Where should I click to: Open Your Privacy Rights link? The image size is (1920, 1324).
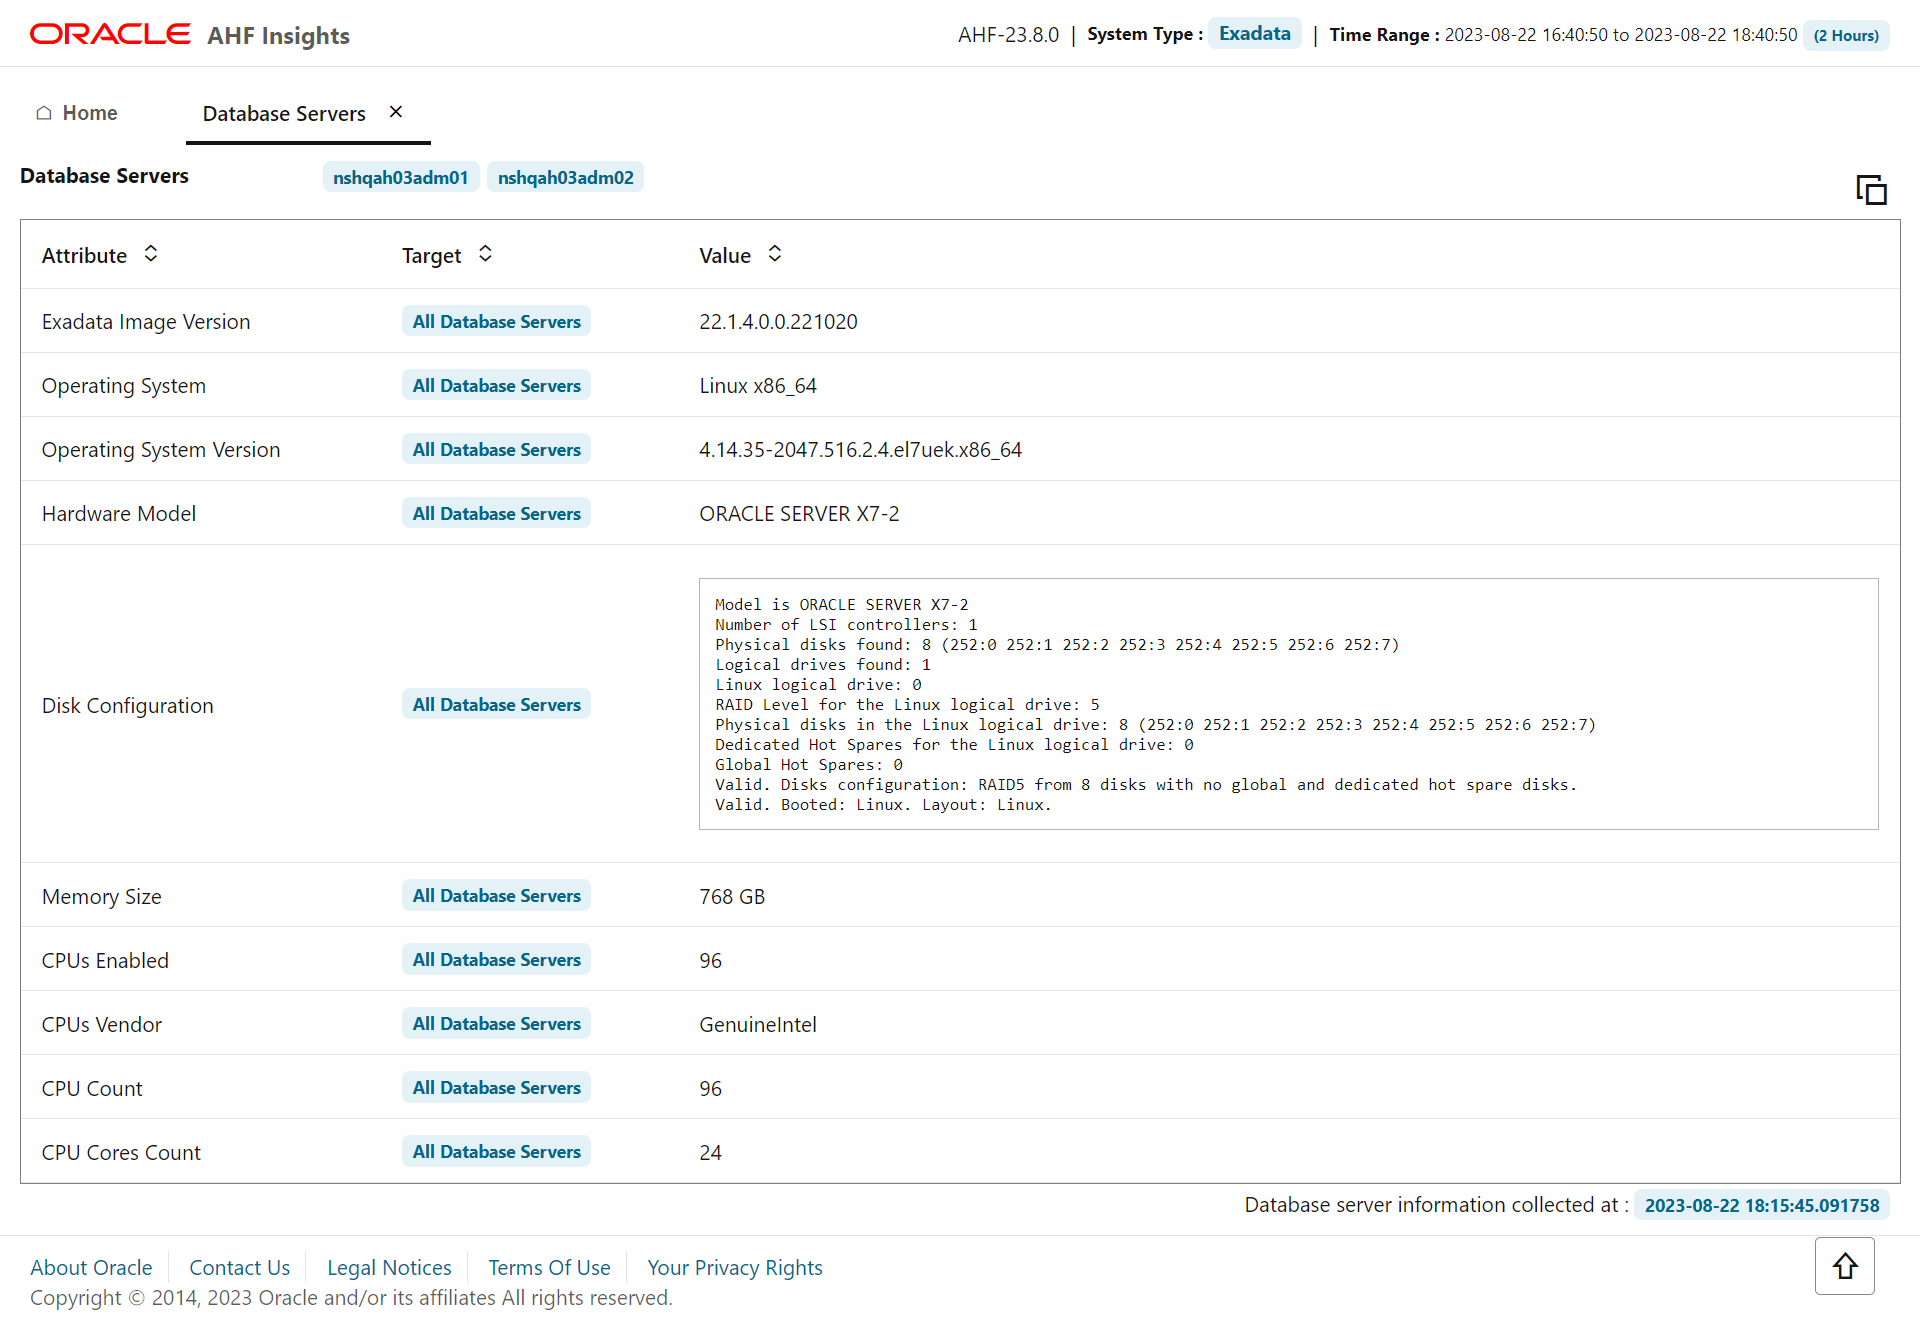(x=735, y=1268)
